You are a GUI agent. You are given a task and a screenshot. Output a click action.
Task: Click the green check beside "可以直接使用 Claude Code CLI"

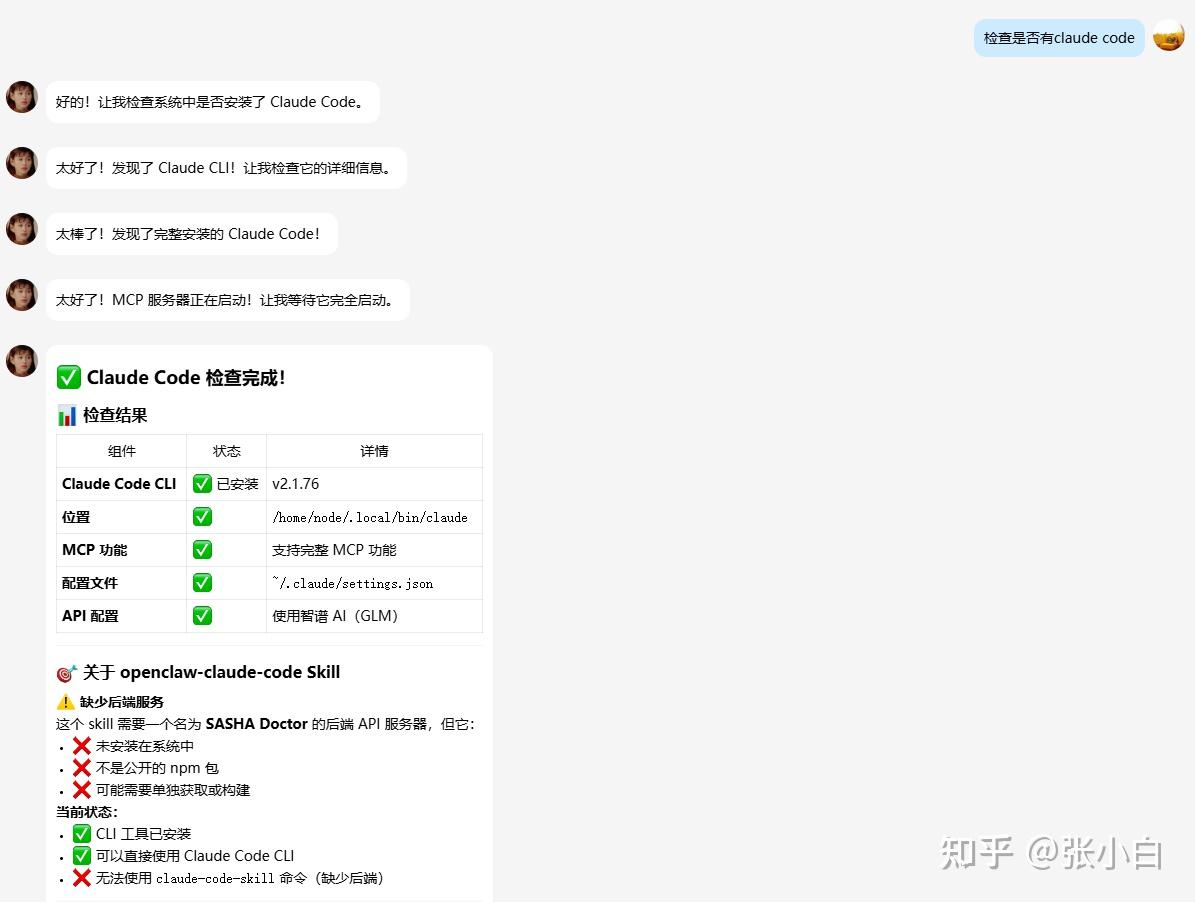tap(82, 856)
